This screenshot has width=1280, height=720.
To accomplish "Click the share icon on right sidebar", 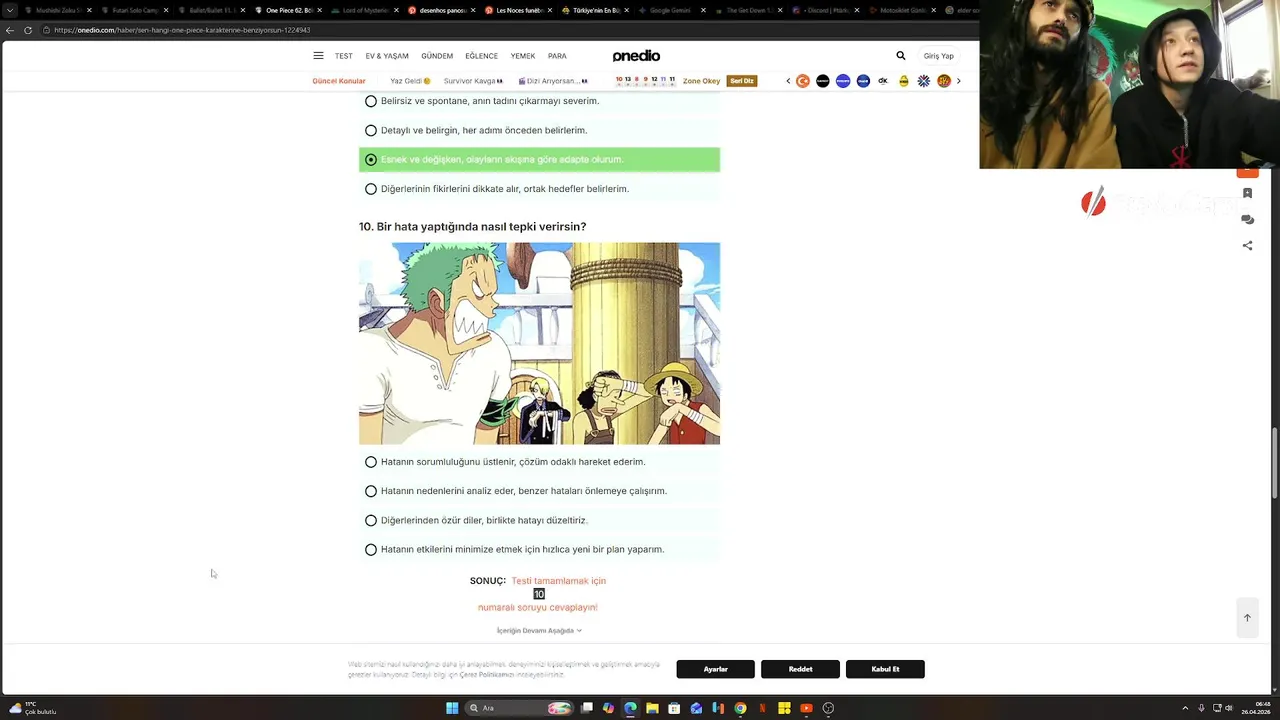I will (1247, 245).
